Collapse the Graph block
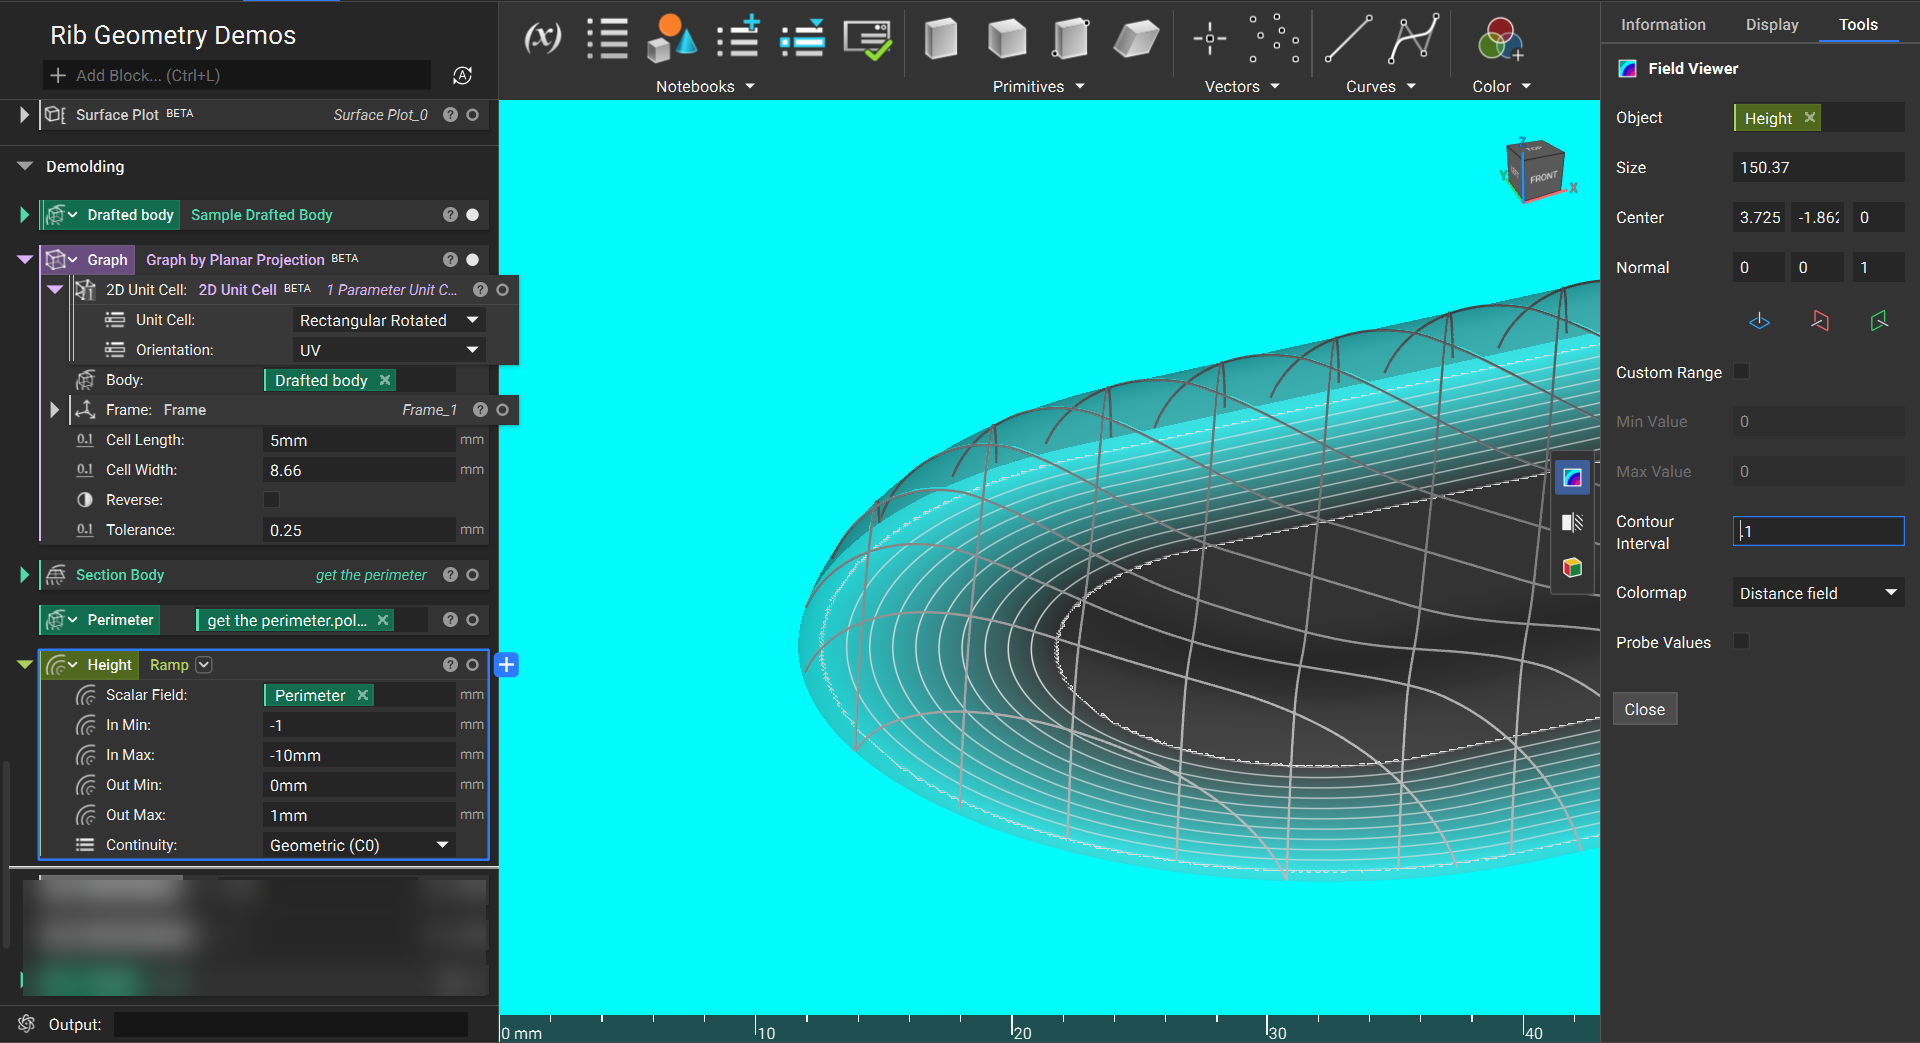The image size is (1920, 1043). click(25, 260)
